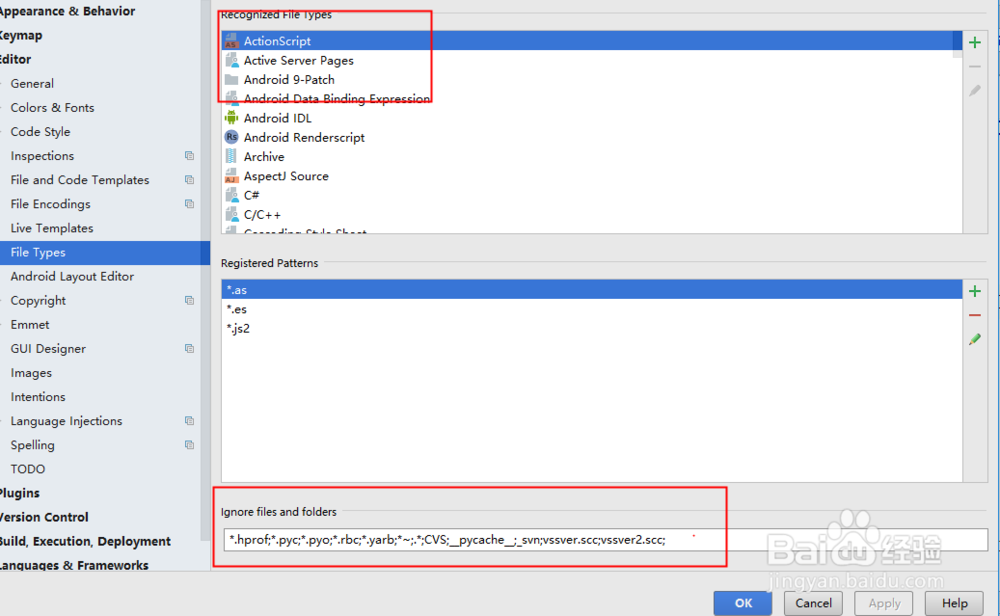Viewport: 1000px width, 616px height.
Task: Remove the selected *.as pattern
Action: (x=975, y=315)
